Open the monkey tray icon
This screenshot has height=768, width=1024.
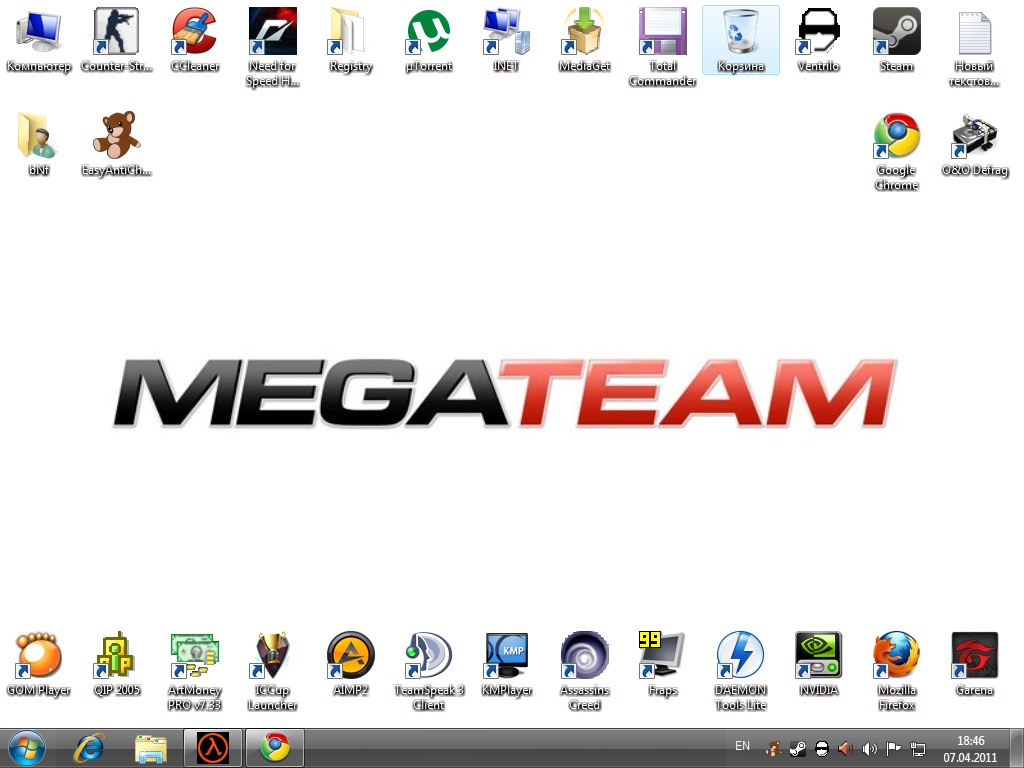773,748
